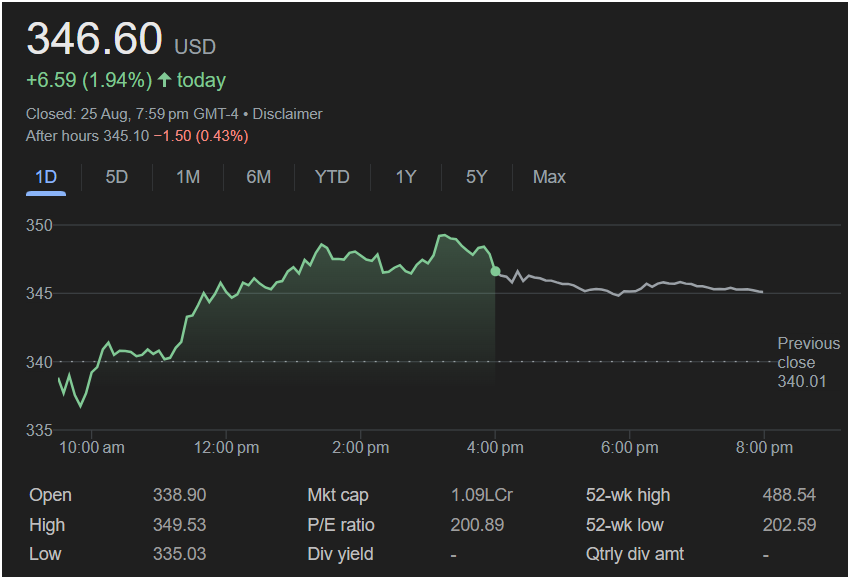View the 1Y price chart

point(405,177)
